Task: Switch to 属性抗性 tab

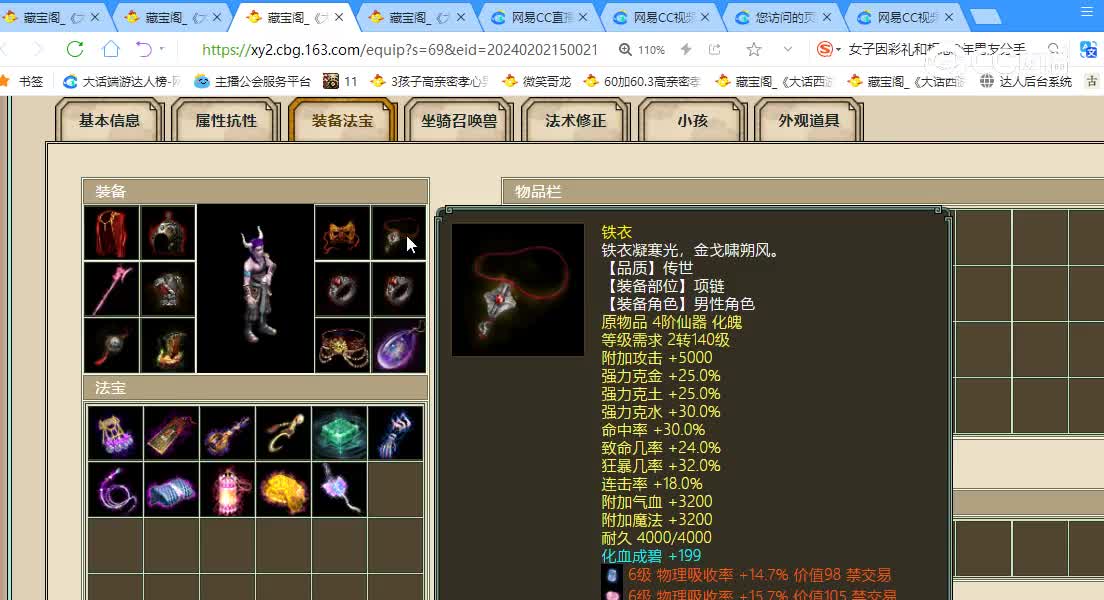Action: pos(226,120)
